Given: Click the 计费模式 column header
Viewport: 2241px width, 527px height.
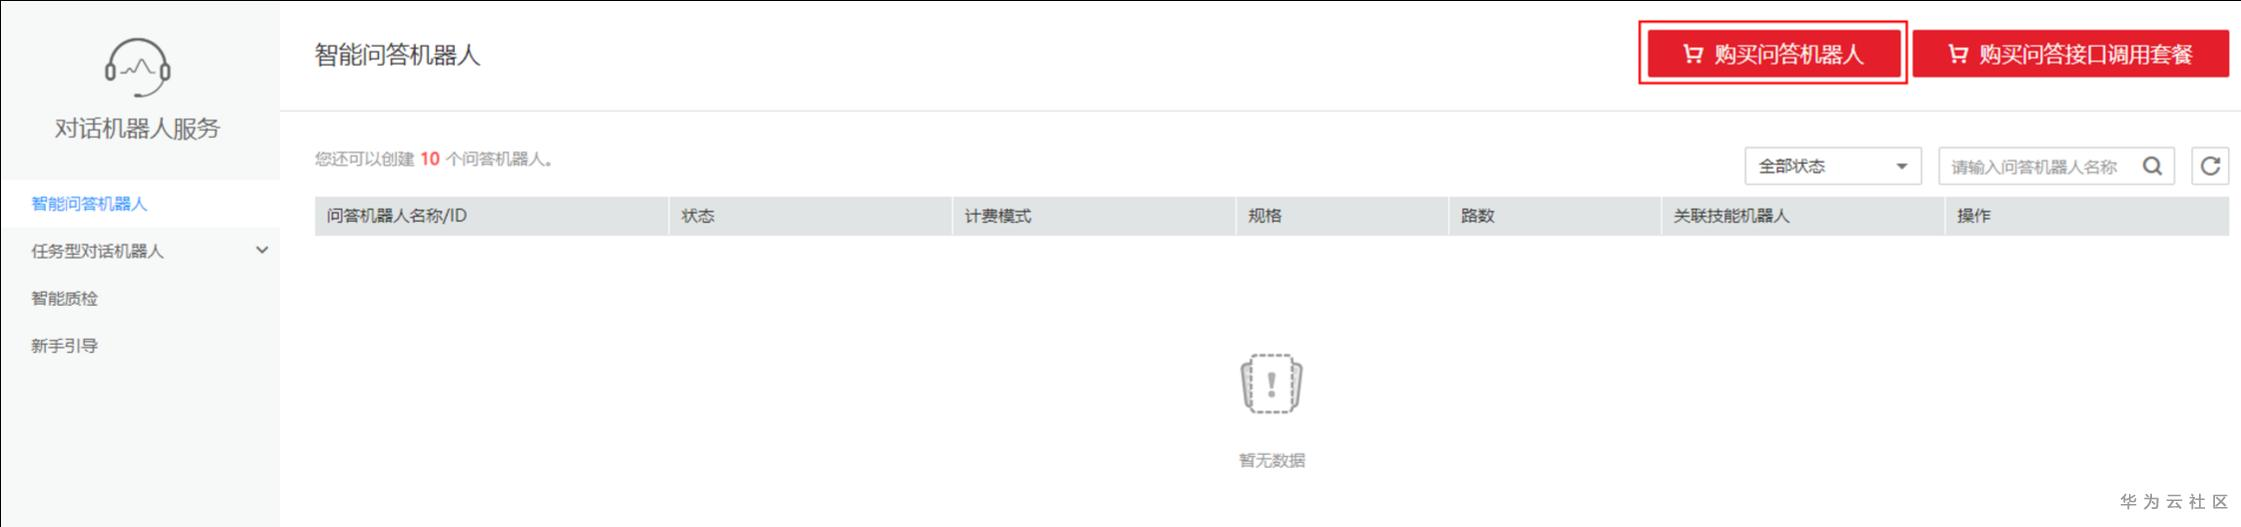Looking at the screenshot, I should point(998,216).
